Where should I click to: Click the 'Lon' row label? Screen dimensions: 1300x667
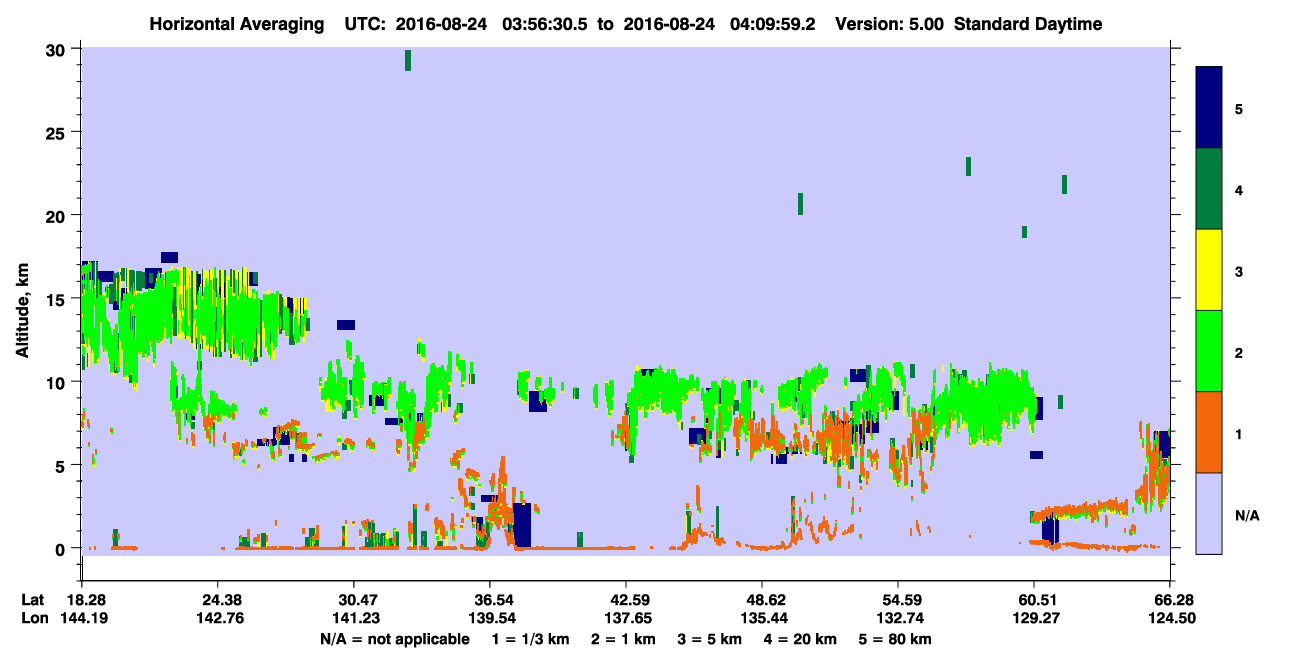(x=34, y=618)
